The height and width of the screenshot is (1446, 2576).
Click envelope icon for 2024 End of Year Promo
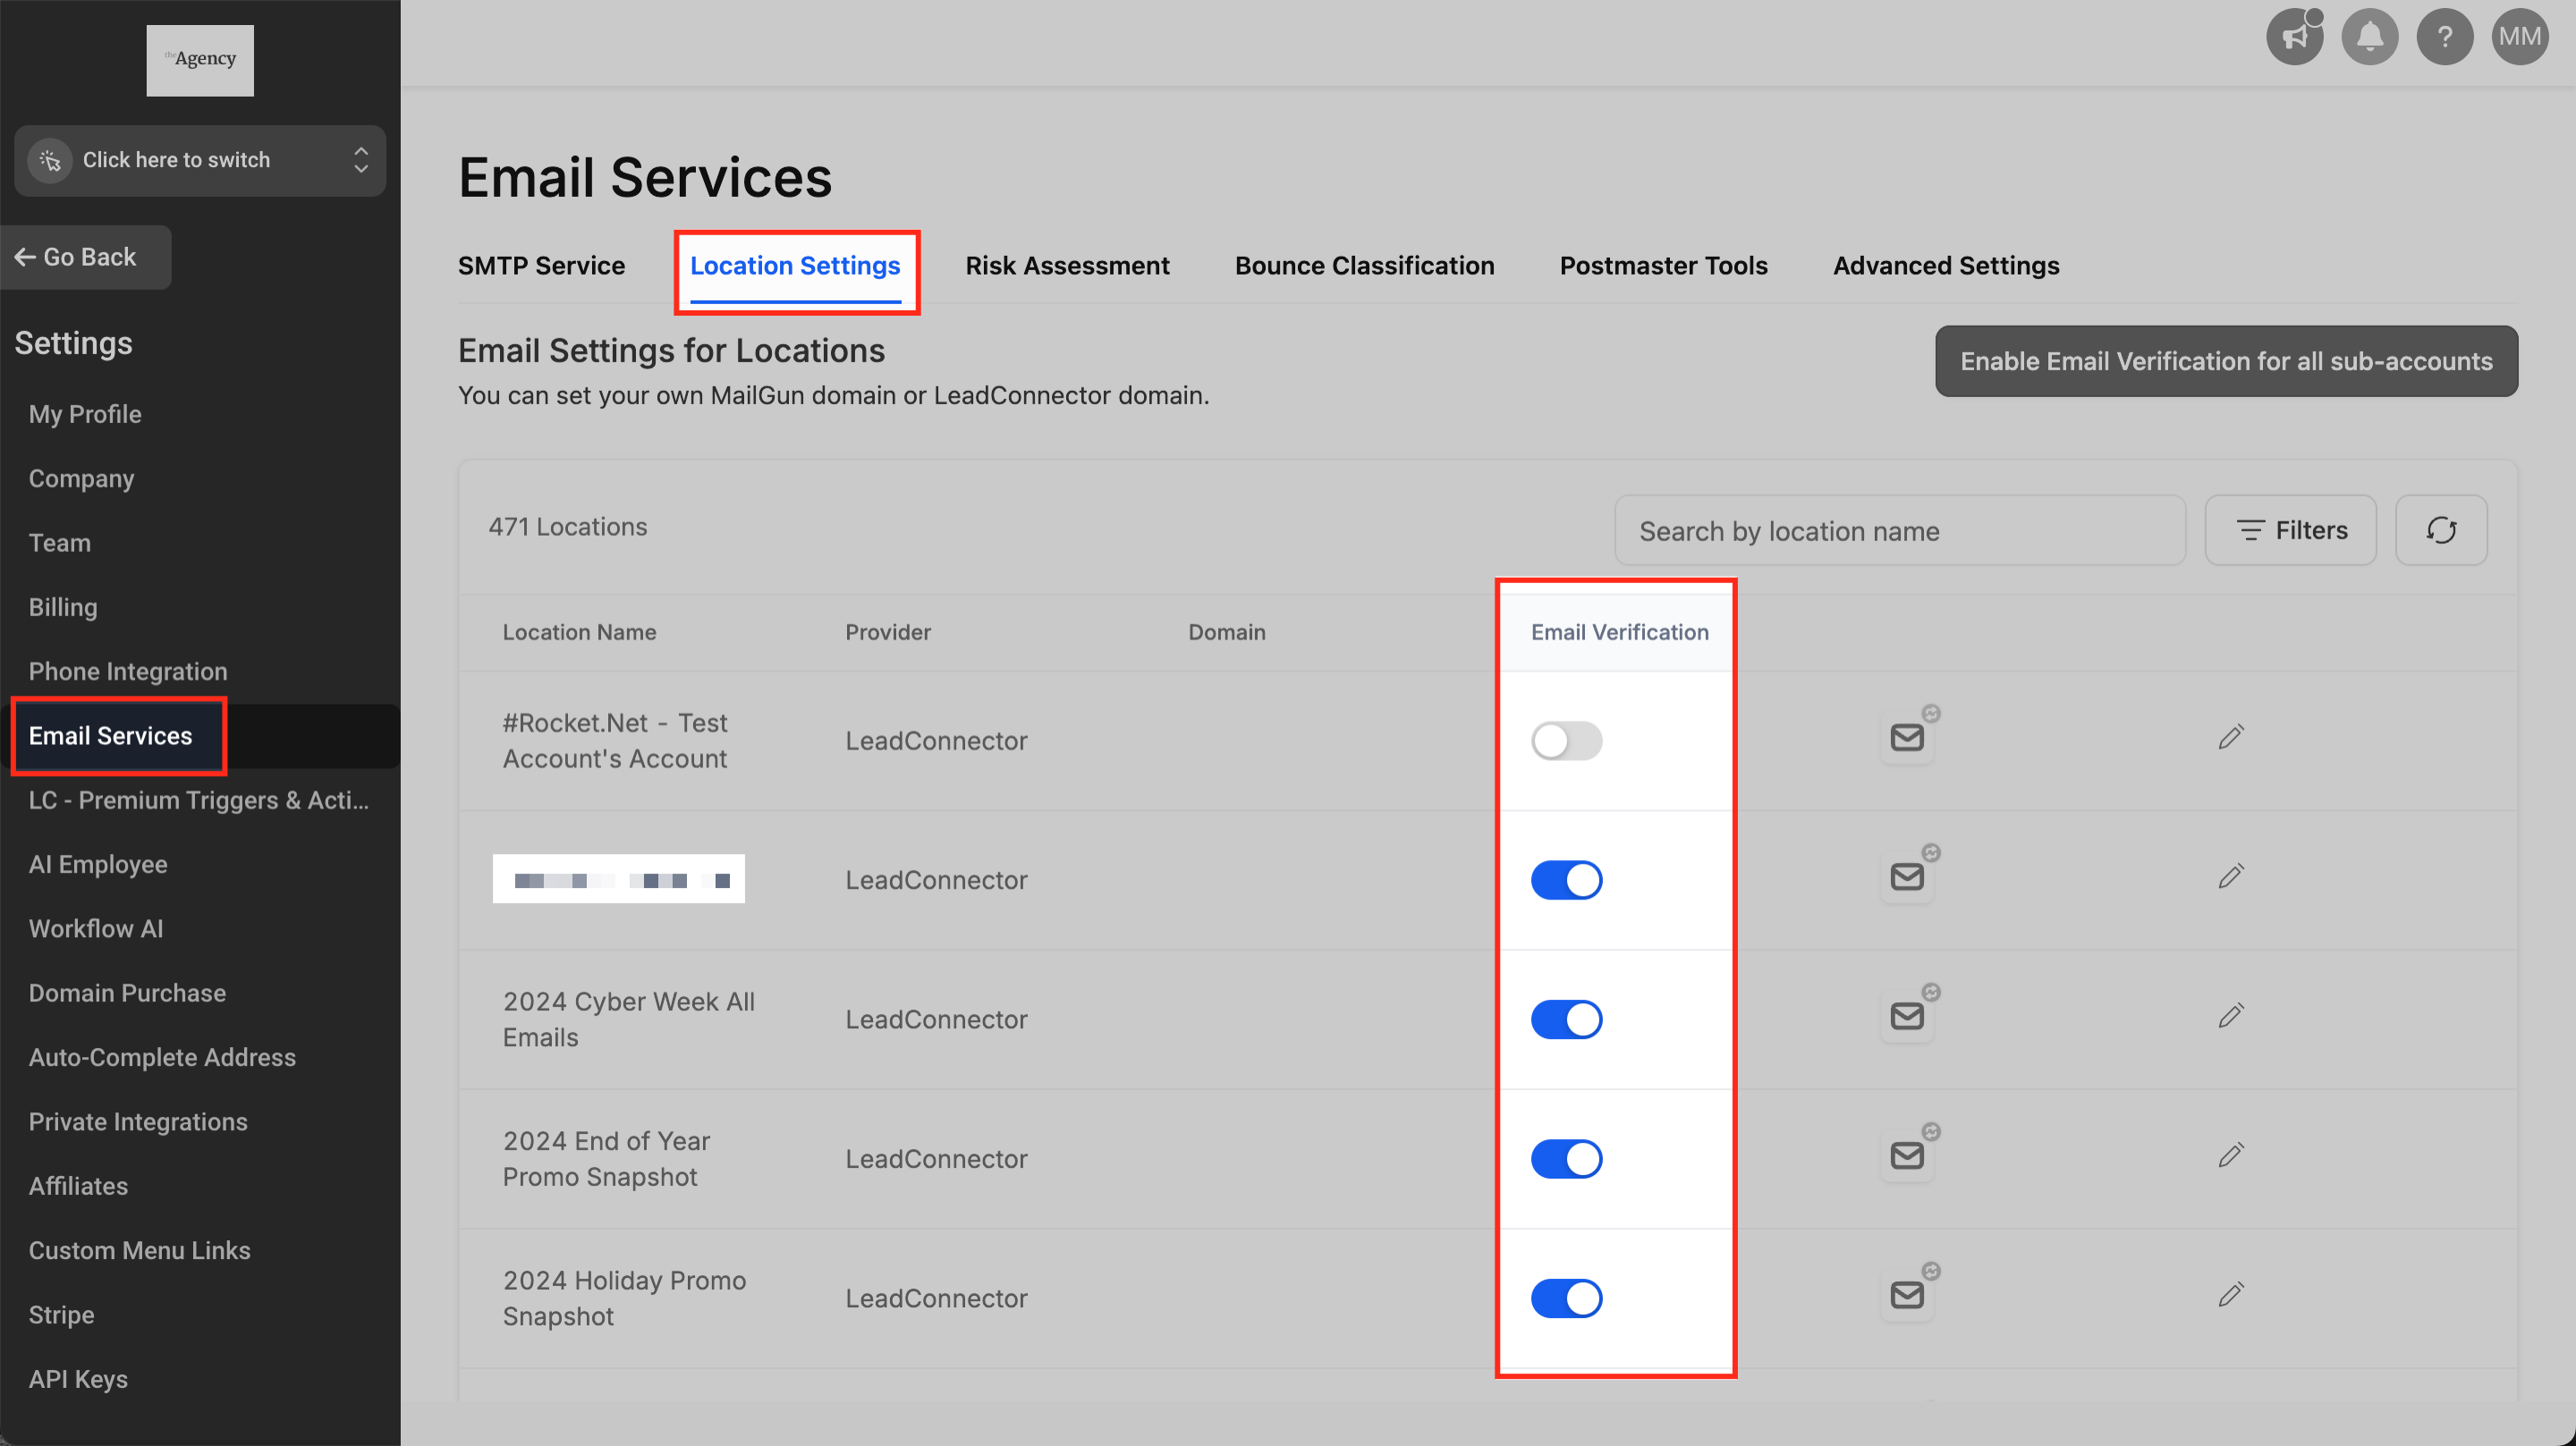(x=1907, y=1156)
